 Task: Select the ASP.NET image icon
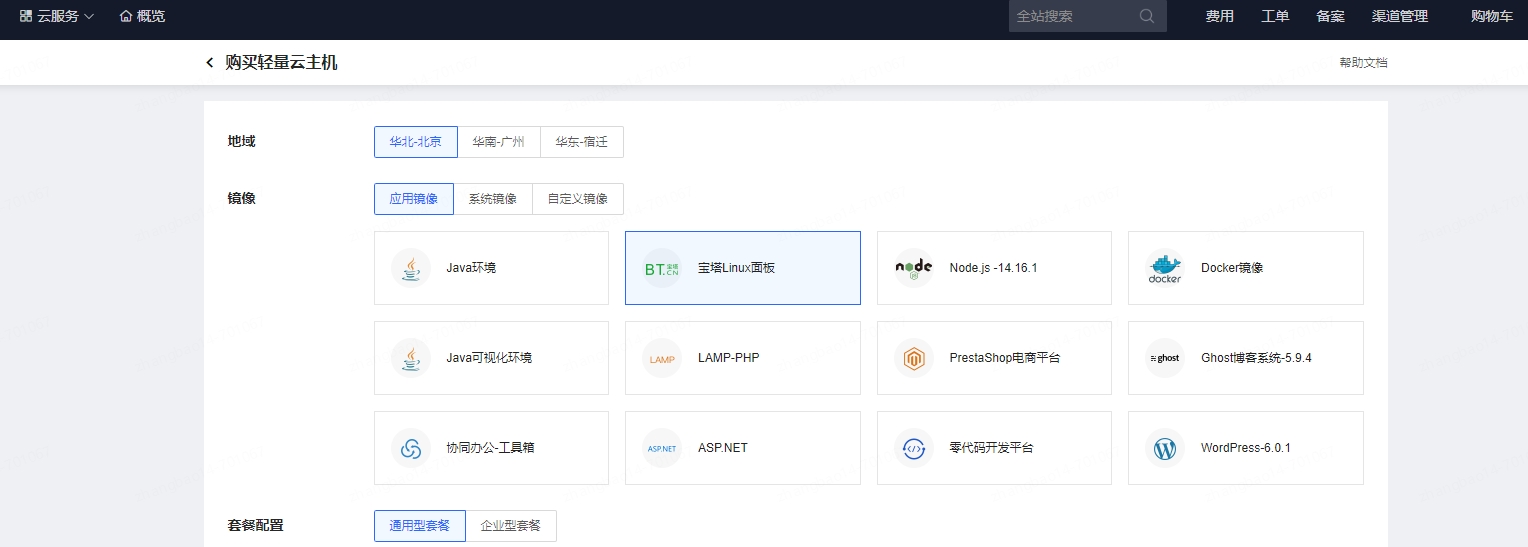pos(662,448)
